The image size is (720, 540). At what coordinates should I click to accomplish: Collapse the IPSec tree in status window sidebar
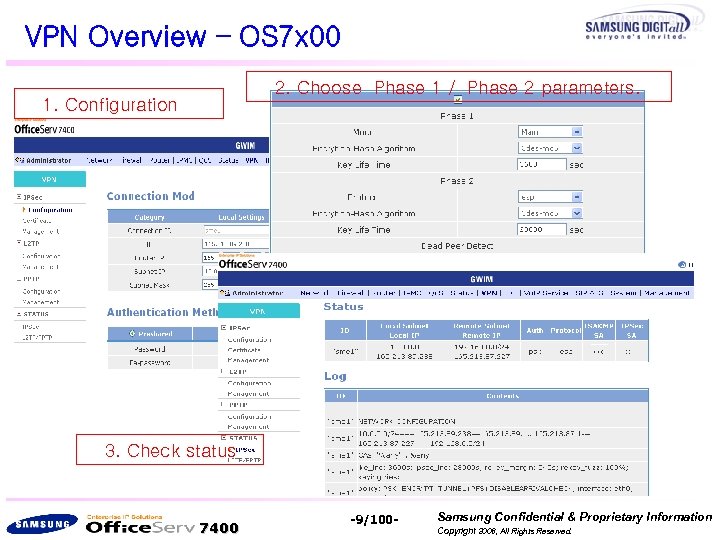pyautogui.click(x=224, y=328)
